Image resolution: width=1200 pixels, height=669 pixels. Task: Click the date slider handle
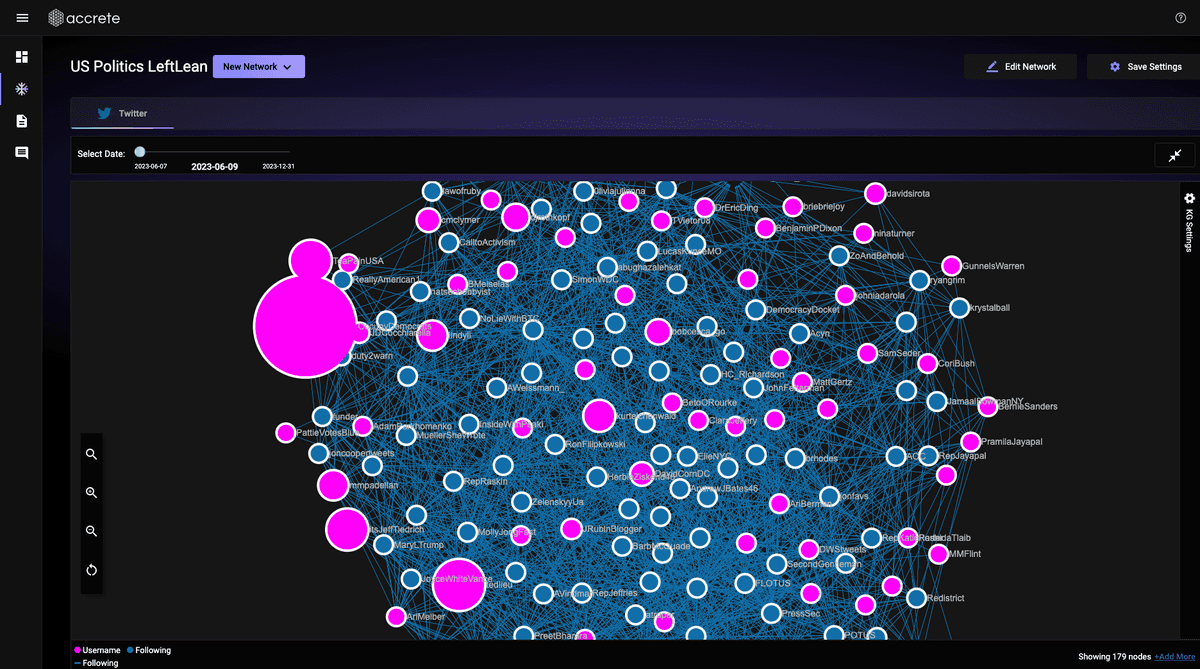[x=140, y=152]
